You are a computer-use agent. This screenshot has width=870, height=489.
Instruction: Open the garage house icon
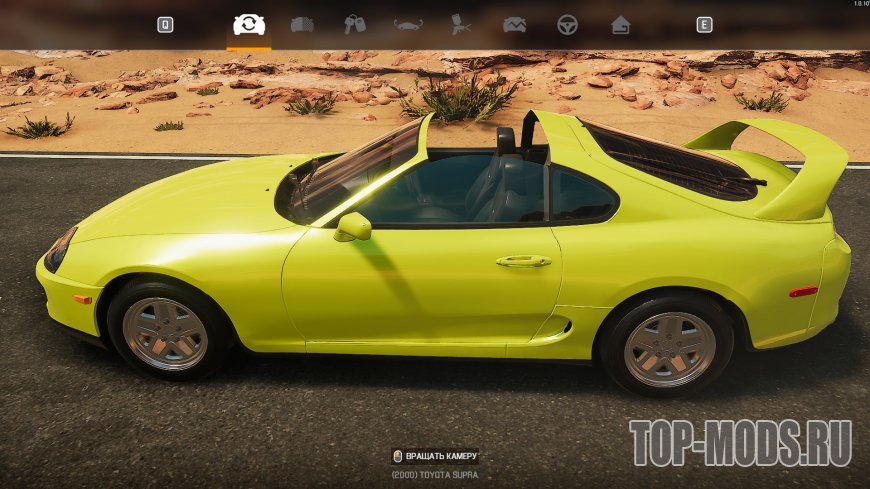620,25
